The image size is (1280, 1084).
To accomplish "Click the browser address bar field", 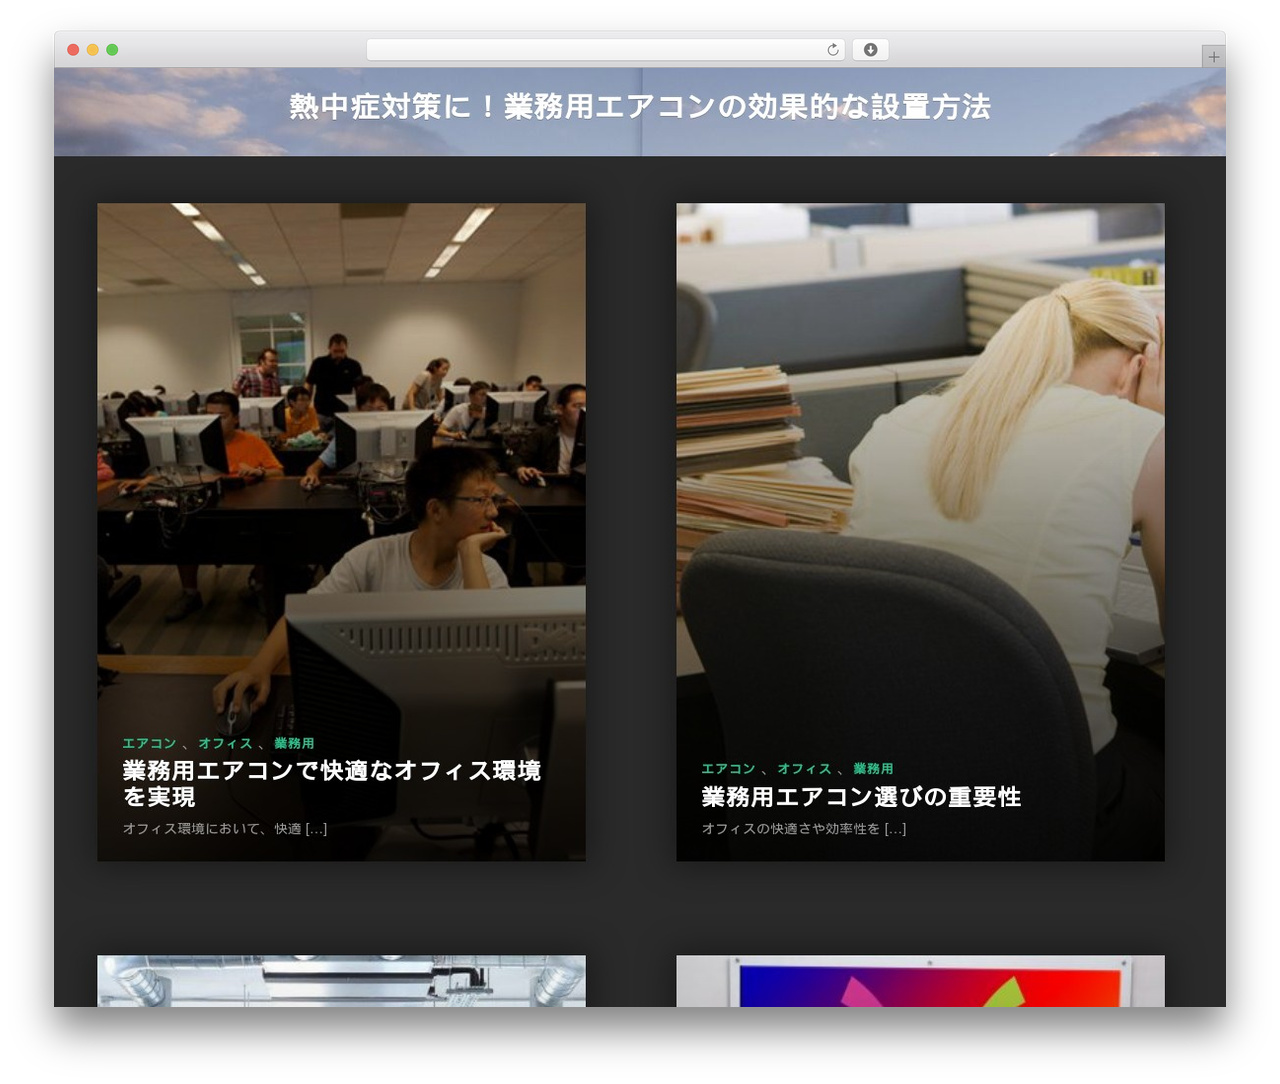I will point(605,50).
